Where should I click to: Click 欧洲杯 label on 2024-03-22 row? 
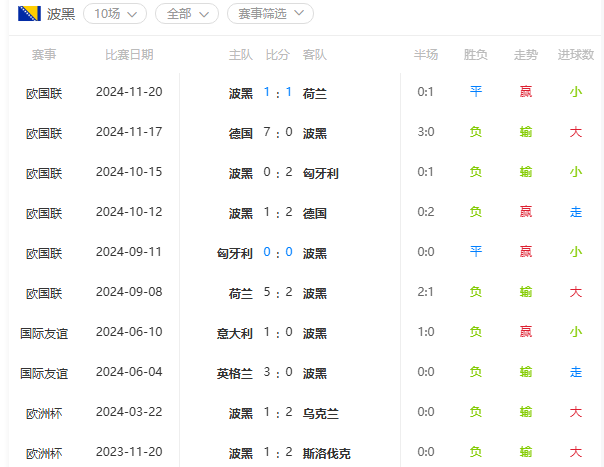[x=44, y=413]
